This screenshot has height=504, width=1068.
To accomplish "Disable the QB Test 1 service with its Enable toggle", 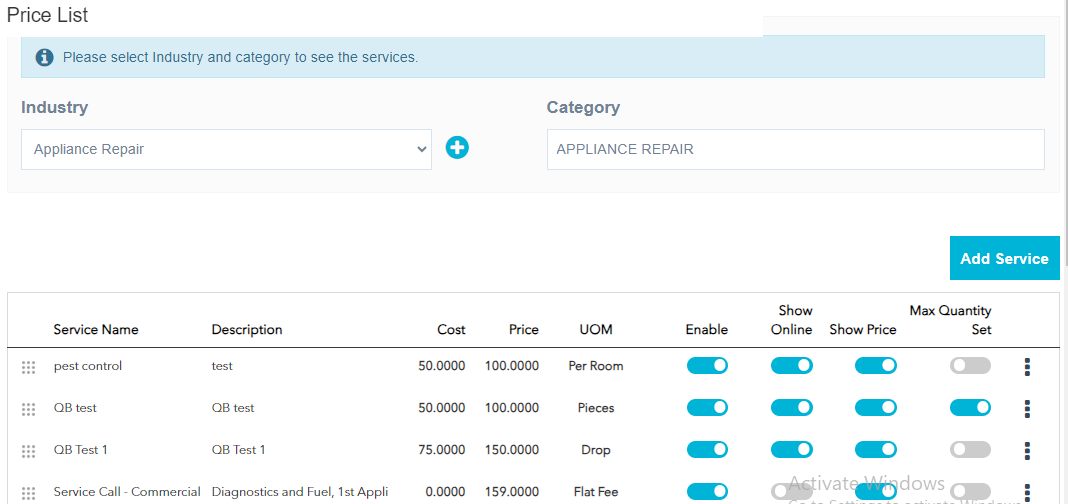I will [707, 450].
